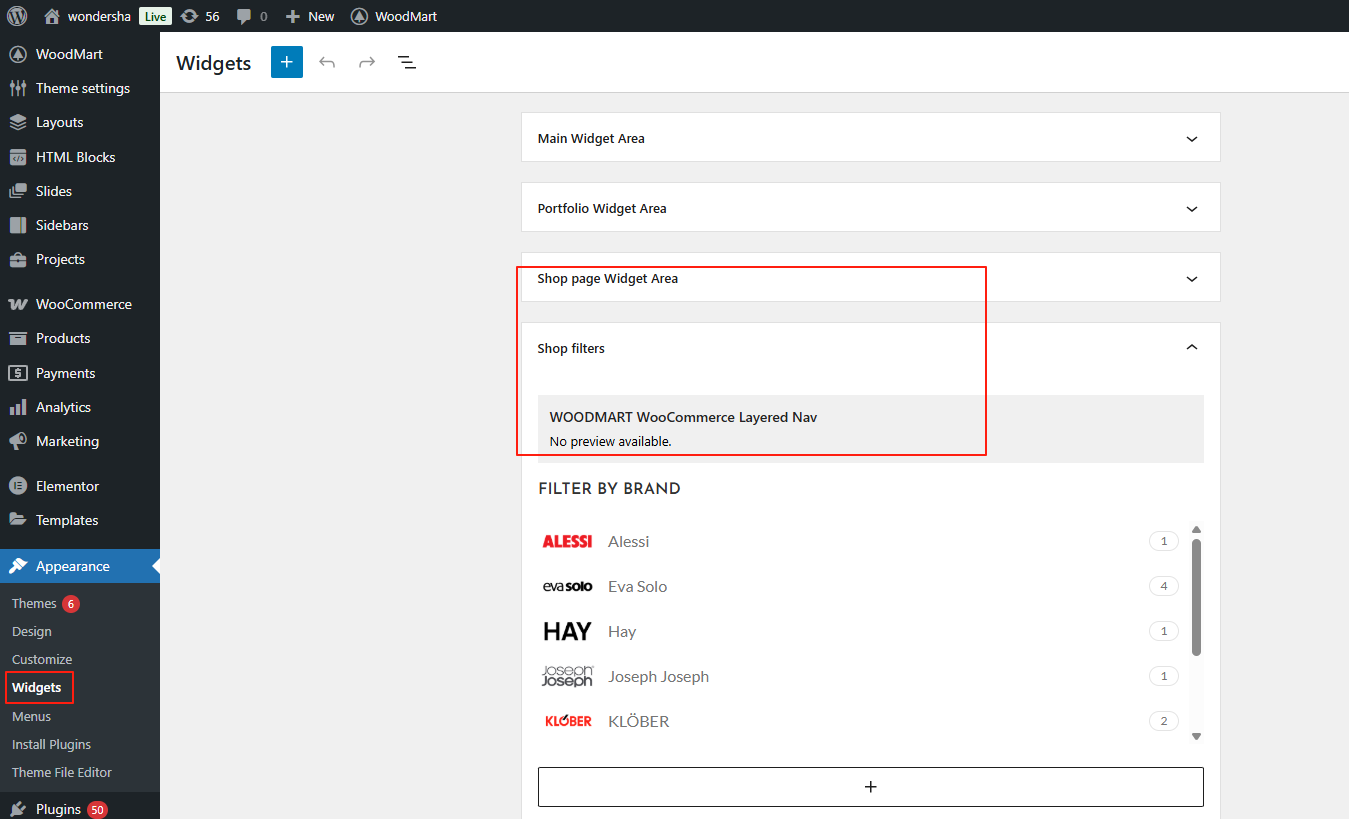This screenshot has height=819, width=1349.
Task: Click the add block button below brands
Action: 870,787
